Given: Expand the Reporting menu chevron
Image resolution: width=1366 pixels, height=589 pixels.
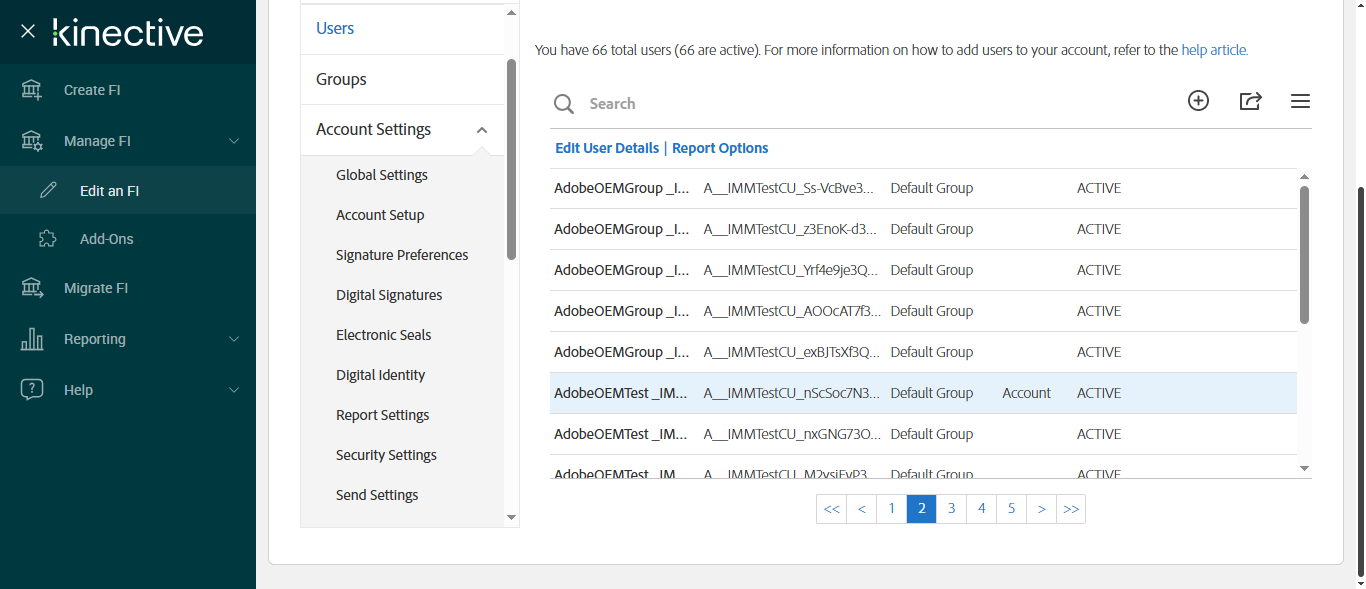Looking at the screenshot, I should click(234, 339).
